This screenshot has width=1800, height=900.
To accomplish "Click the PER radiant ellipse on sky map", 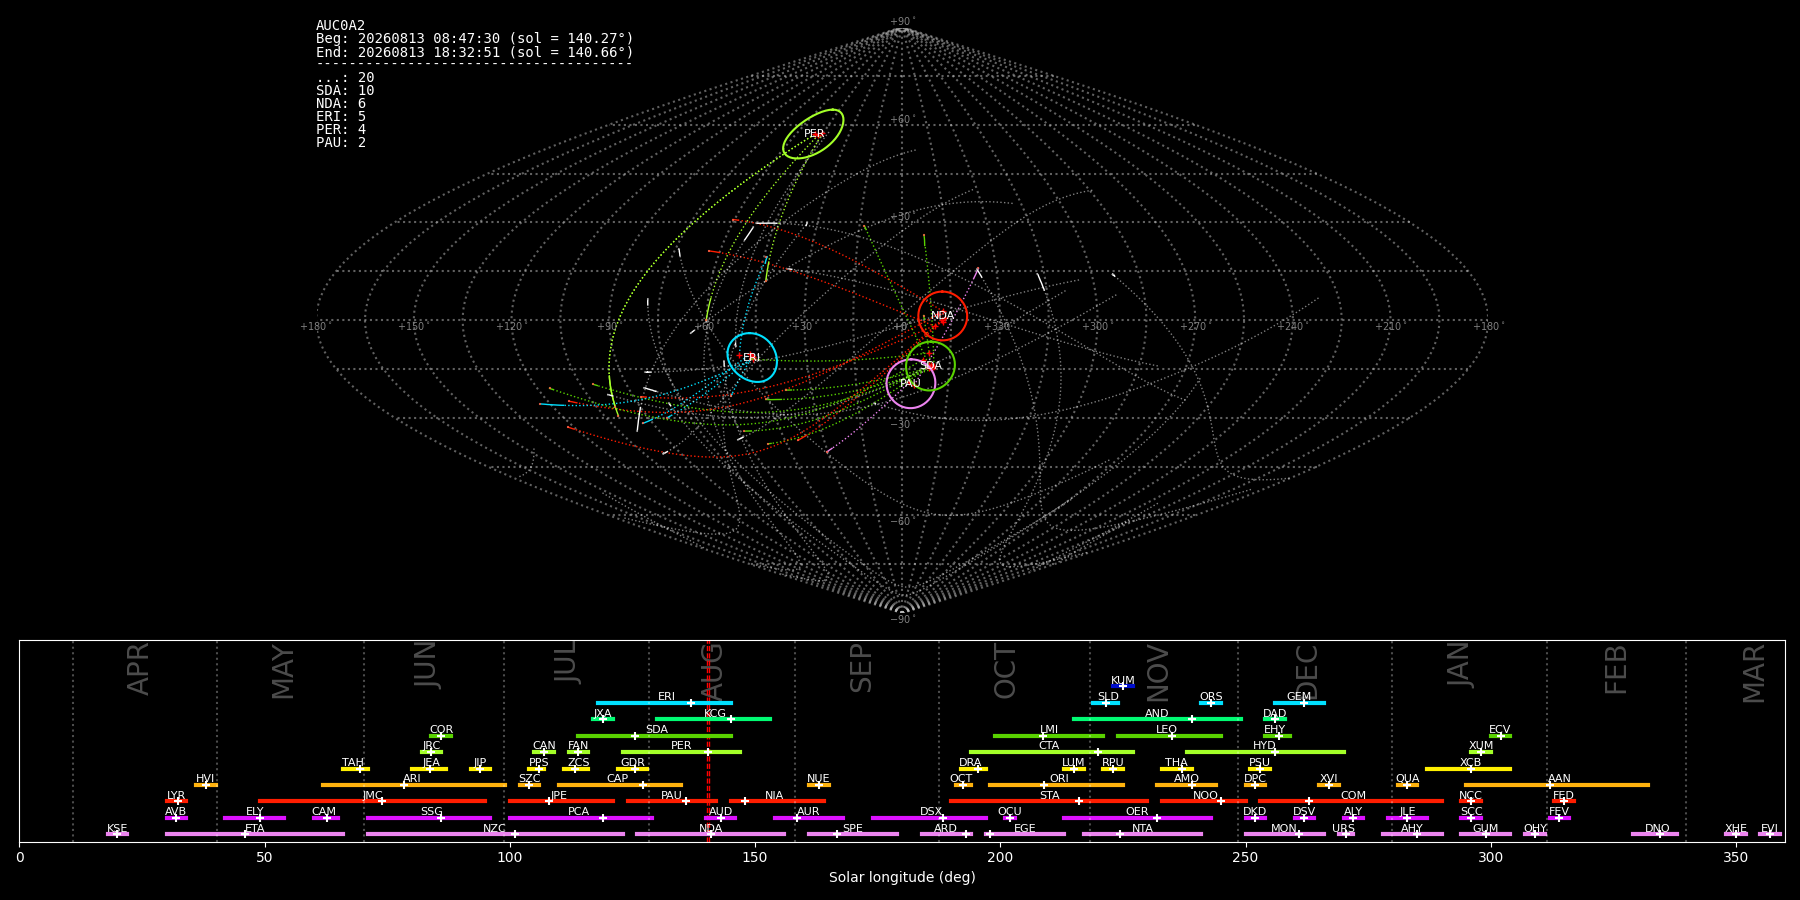I will pyautogui.click(x=813, y=134).
